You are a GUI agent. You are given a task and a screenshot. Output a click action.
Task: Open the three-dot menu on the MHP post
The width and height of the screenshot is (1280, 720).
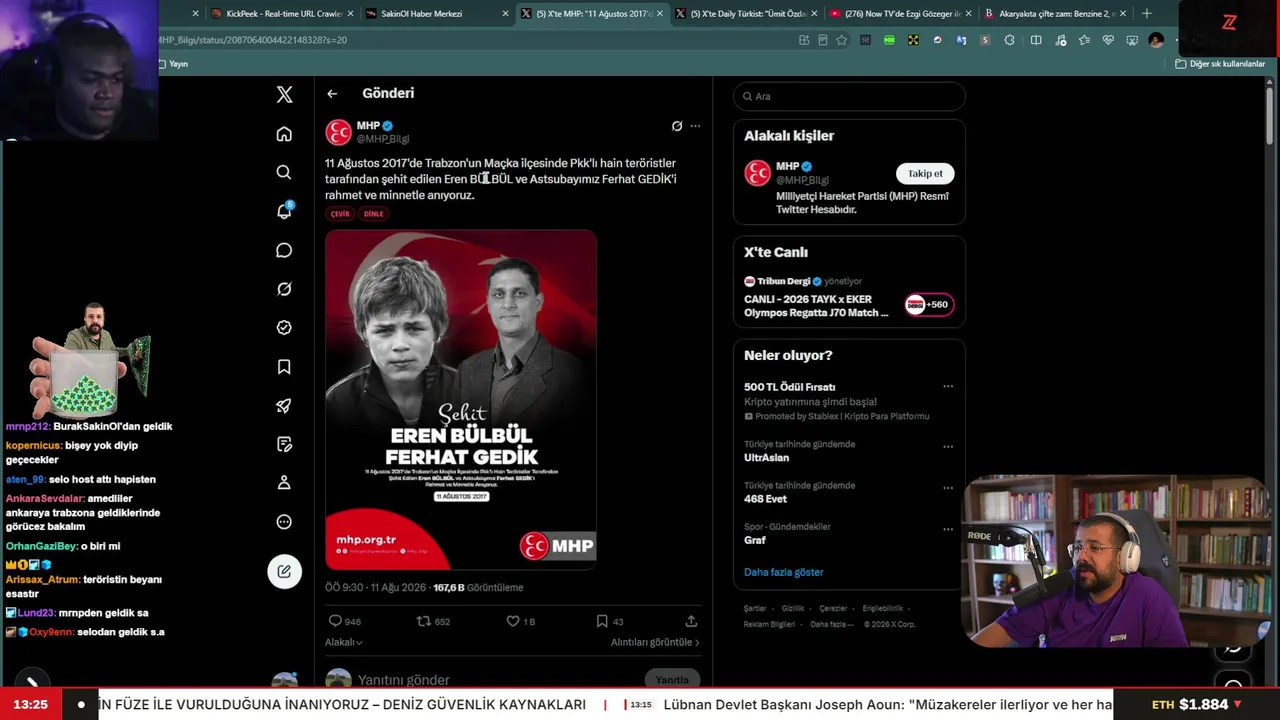pos(695,126)
